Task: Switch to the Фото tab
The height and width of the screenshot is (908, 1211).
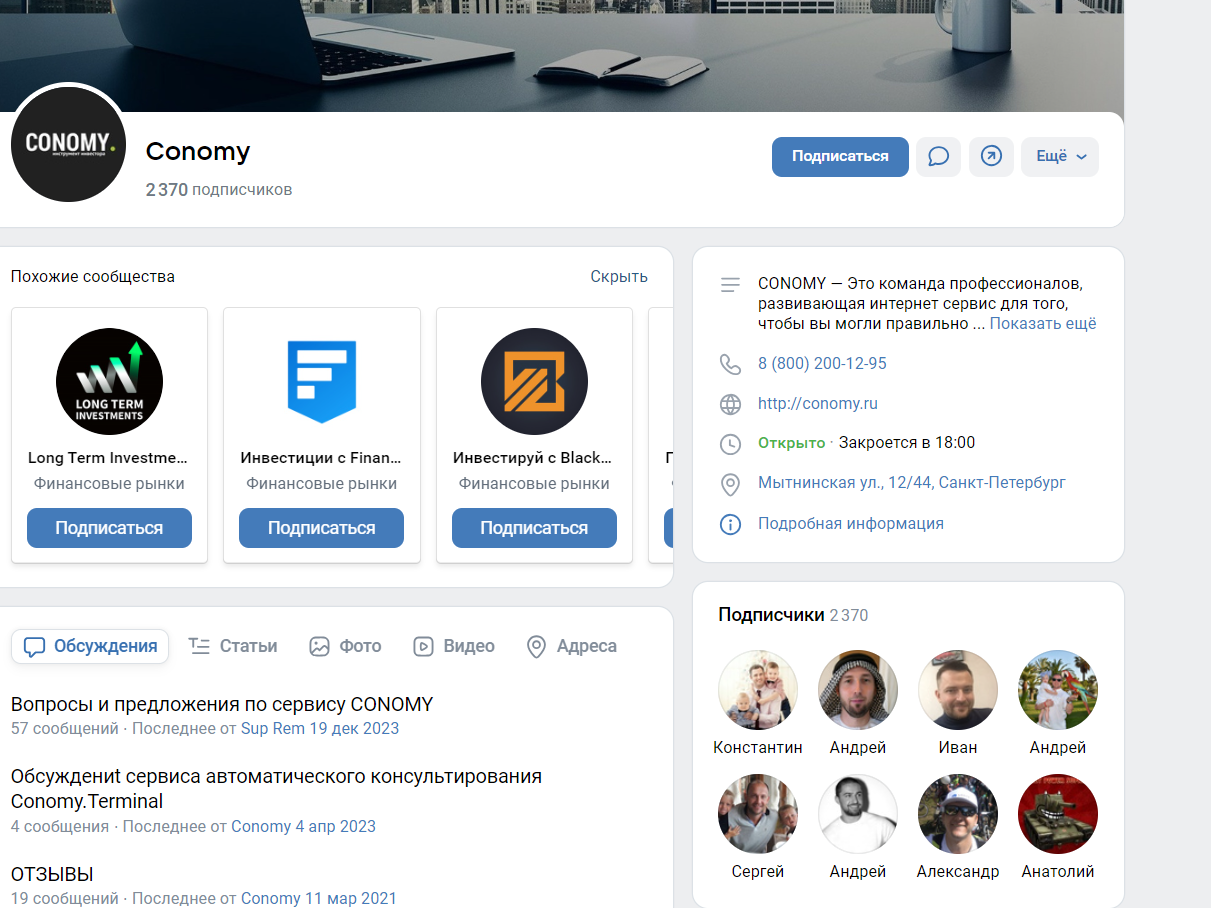Action: tap(345, 646)
